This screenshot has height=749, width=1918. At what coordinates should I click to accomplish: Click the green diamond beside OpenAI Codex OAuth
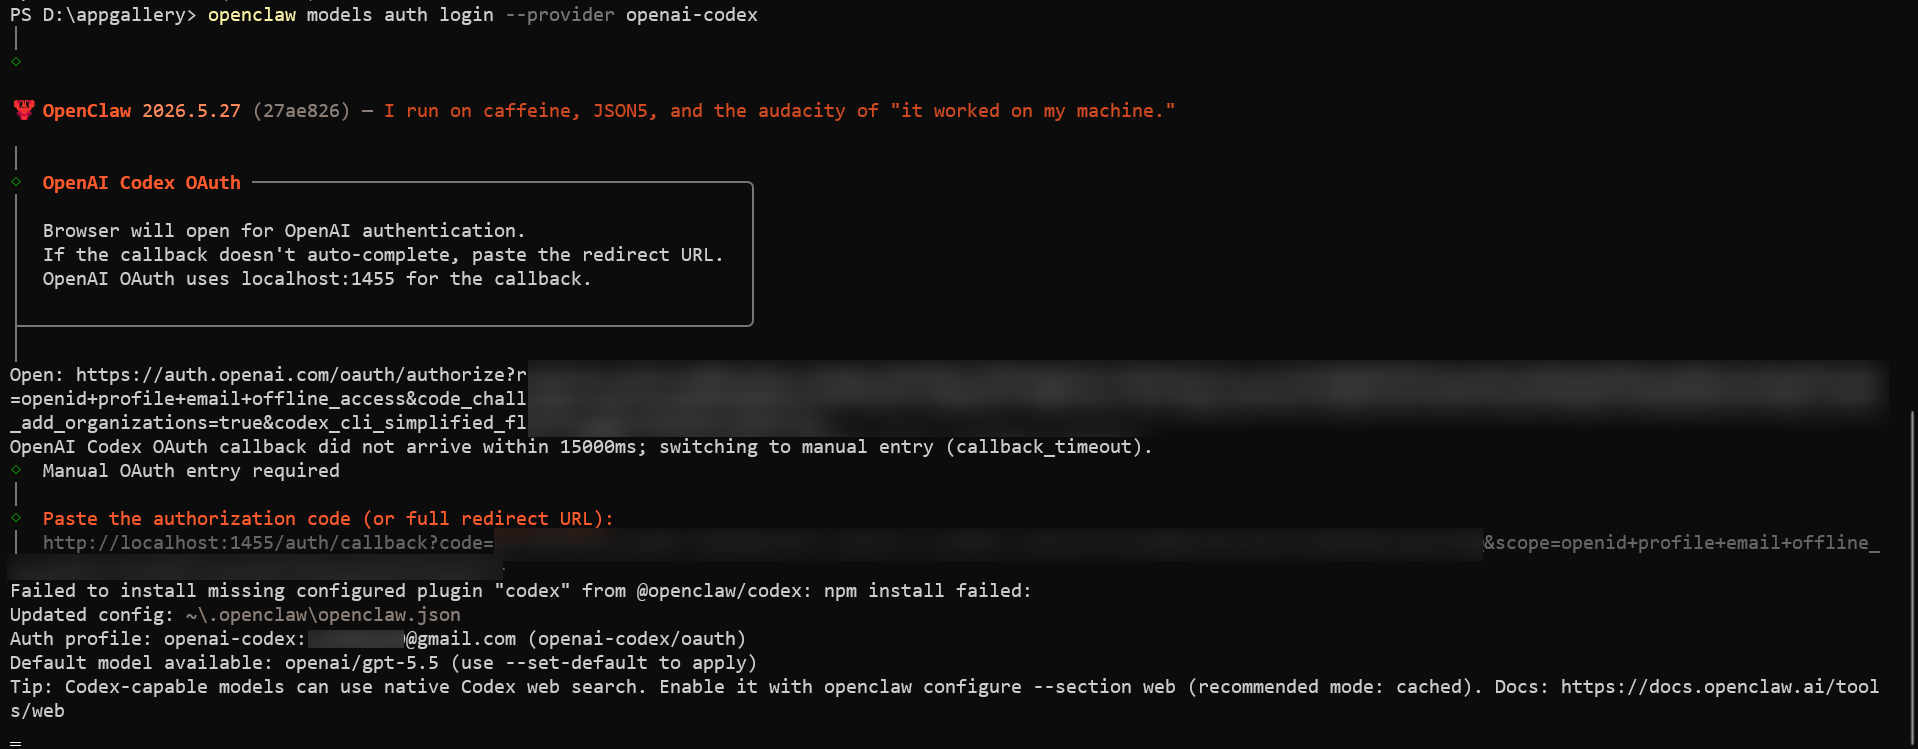point(16,182)
